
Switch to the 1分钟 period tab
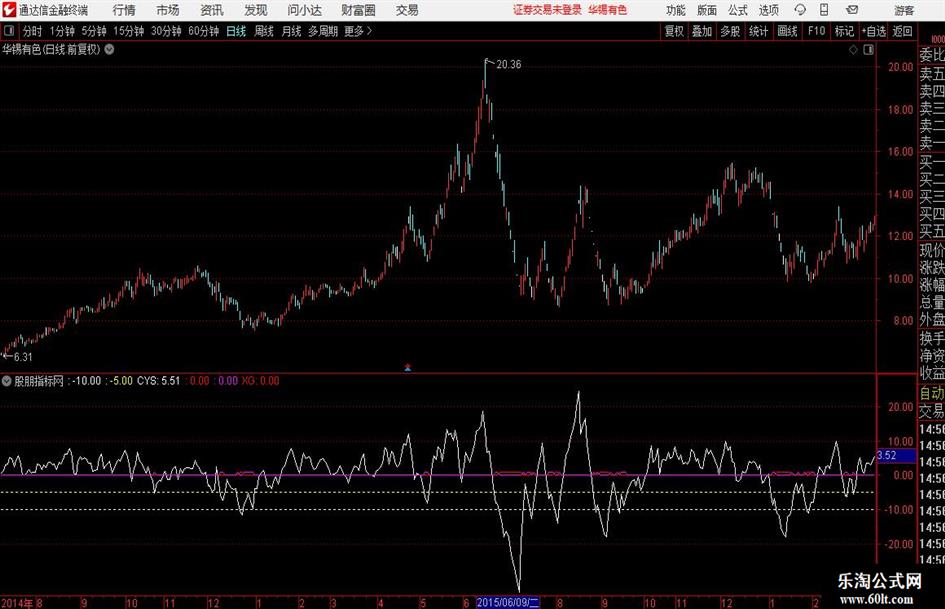[x=62, y=31]
